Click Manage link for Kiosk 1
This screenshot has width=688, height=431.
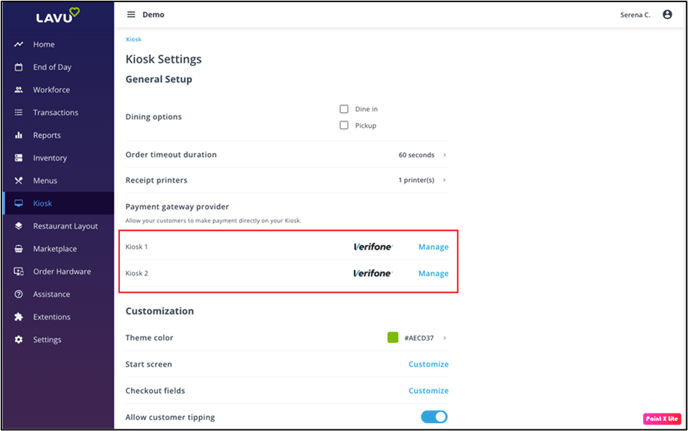(x=433, y=247)
